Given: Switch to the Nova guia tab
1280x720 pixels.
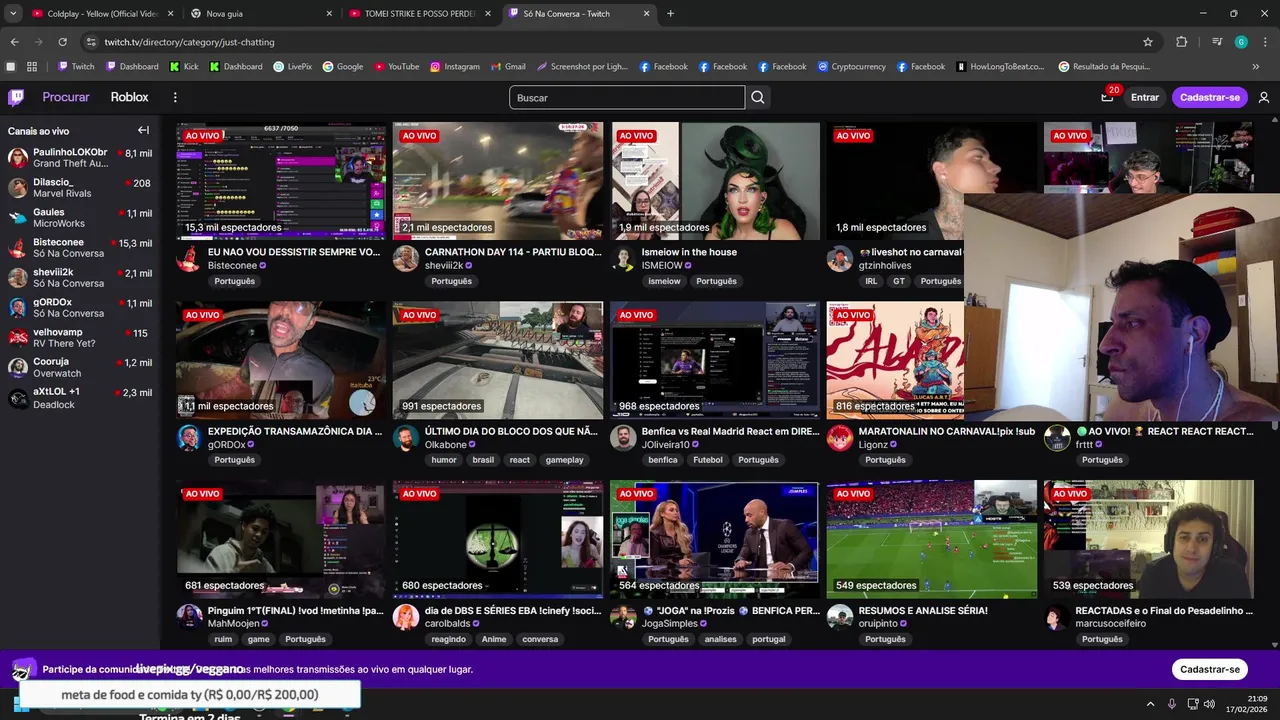Looking at the screenshot, I should tap(260, 14).
